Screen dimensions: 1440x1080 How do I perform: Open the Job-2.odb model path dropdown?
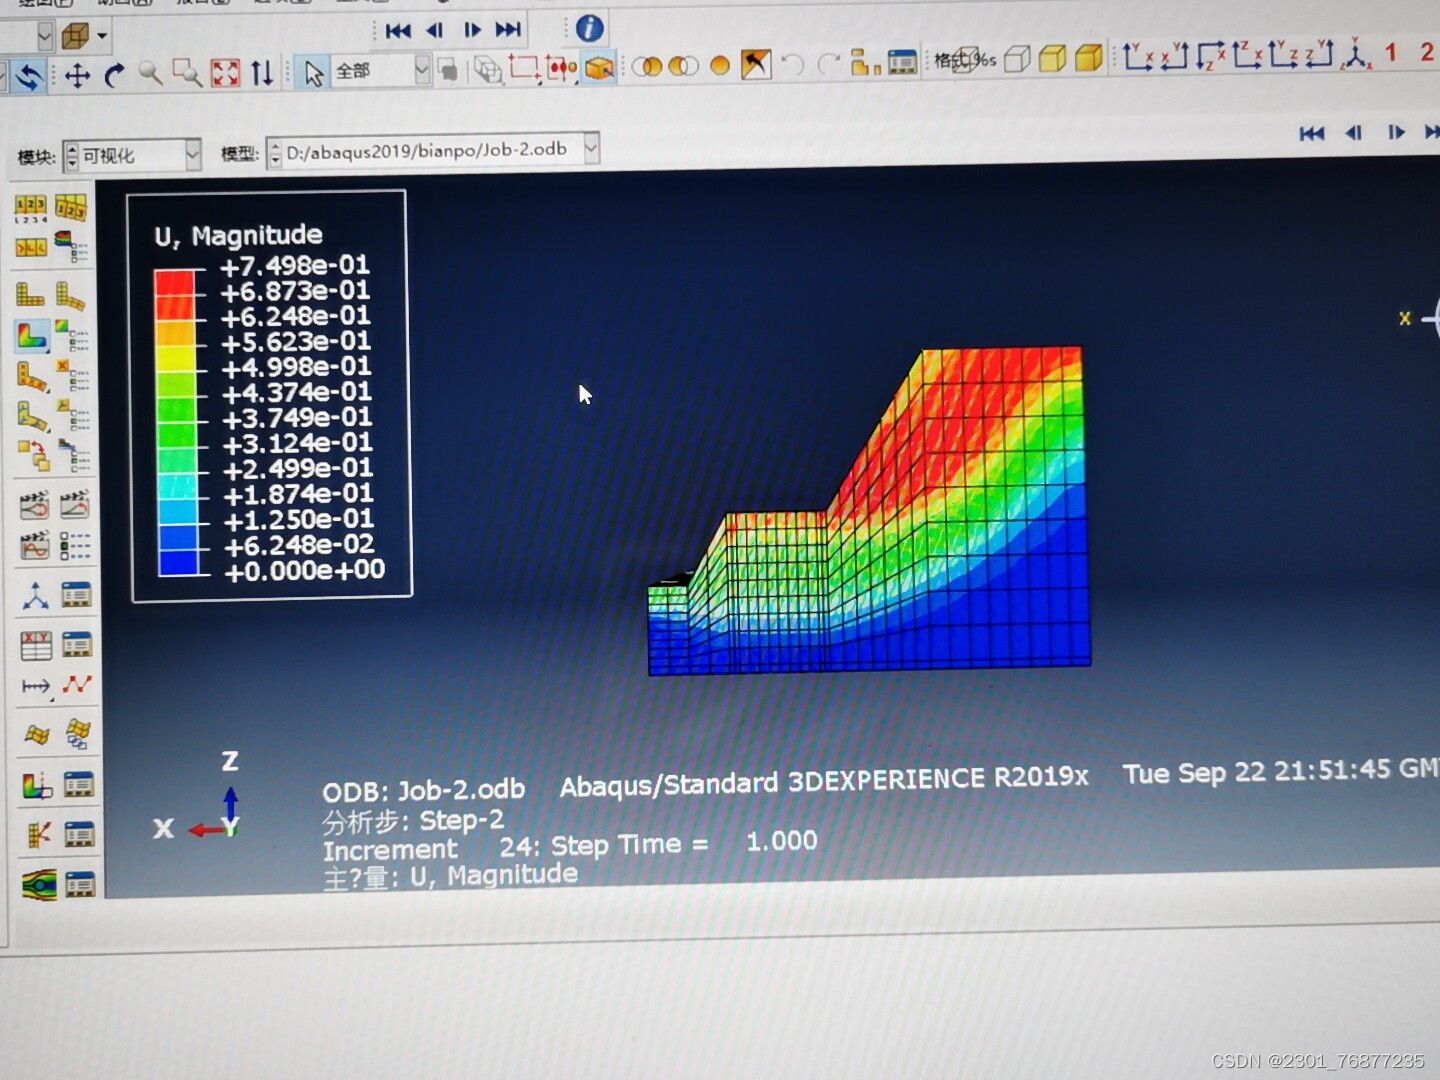(591, 148)
